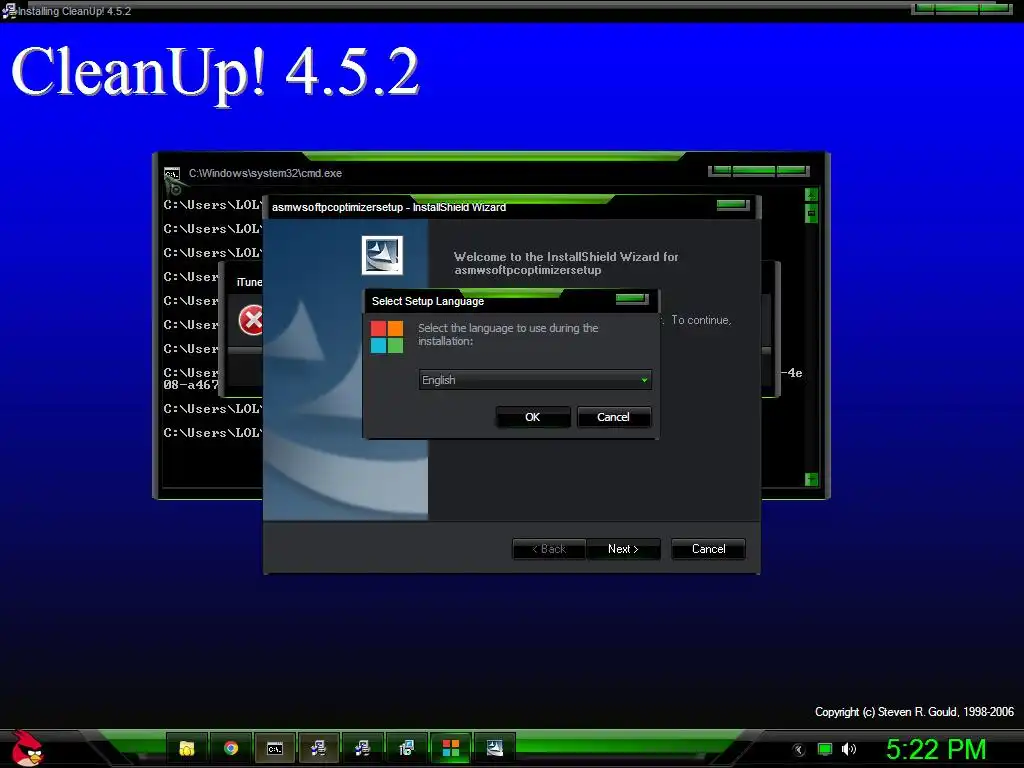Click the colorful four-square taskbar icon
This screenshot has height=768, width=1024.
tap(451, 748)
